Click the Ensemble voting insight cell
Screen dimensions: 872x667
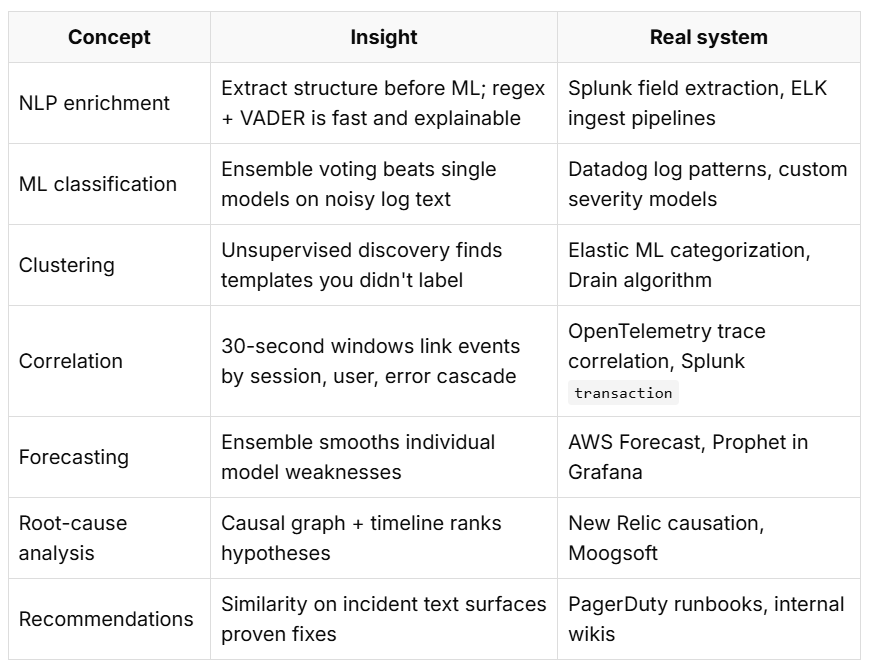[x=384, y=184]
